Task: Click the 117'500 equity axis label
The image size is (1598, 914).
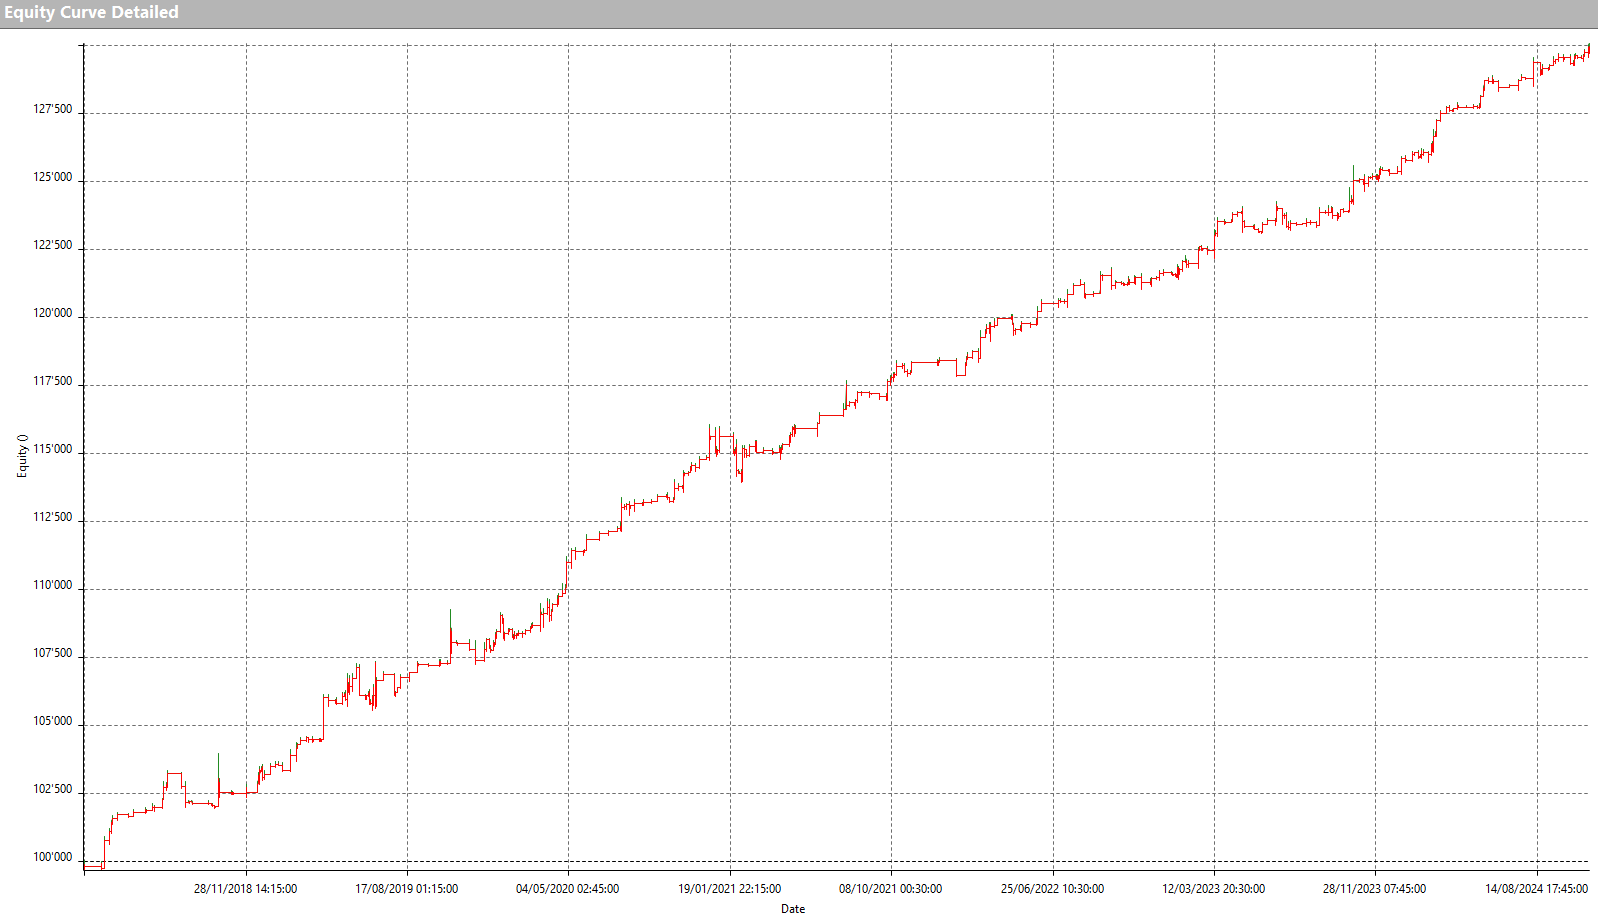Action: tap(53, 381)
